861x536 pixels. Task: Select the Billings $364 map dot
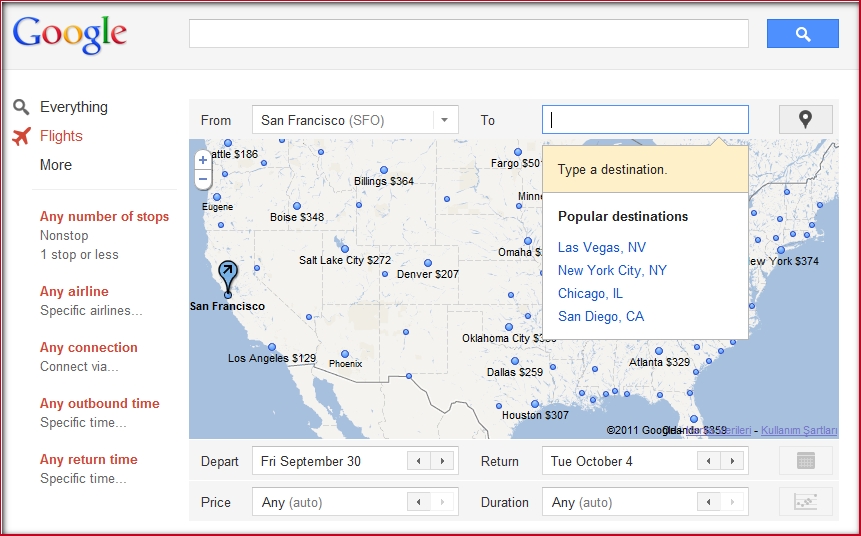384,170
